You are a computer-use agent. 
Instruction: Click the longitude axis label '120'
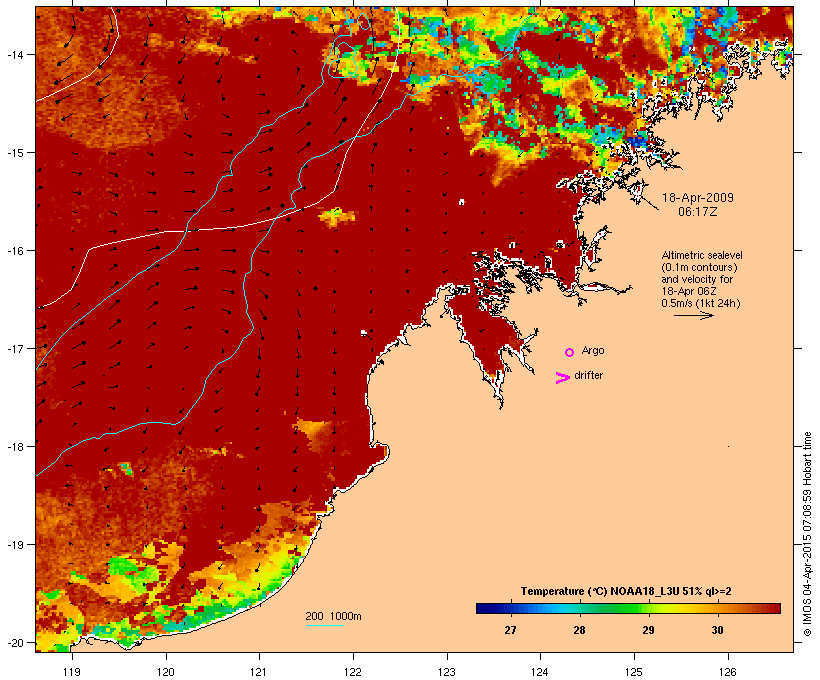coord(166,672)
